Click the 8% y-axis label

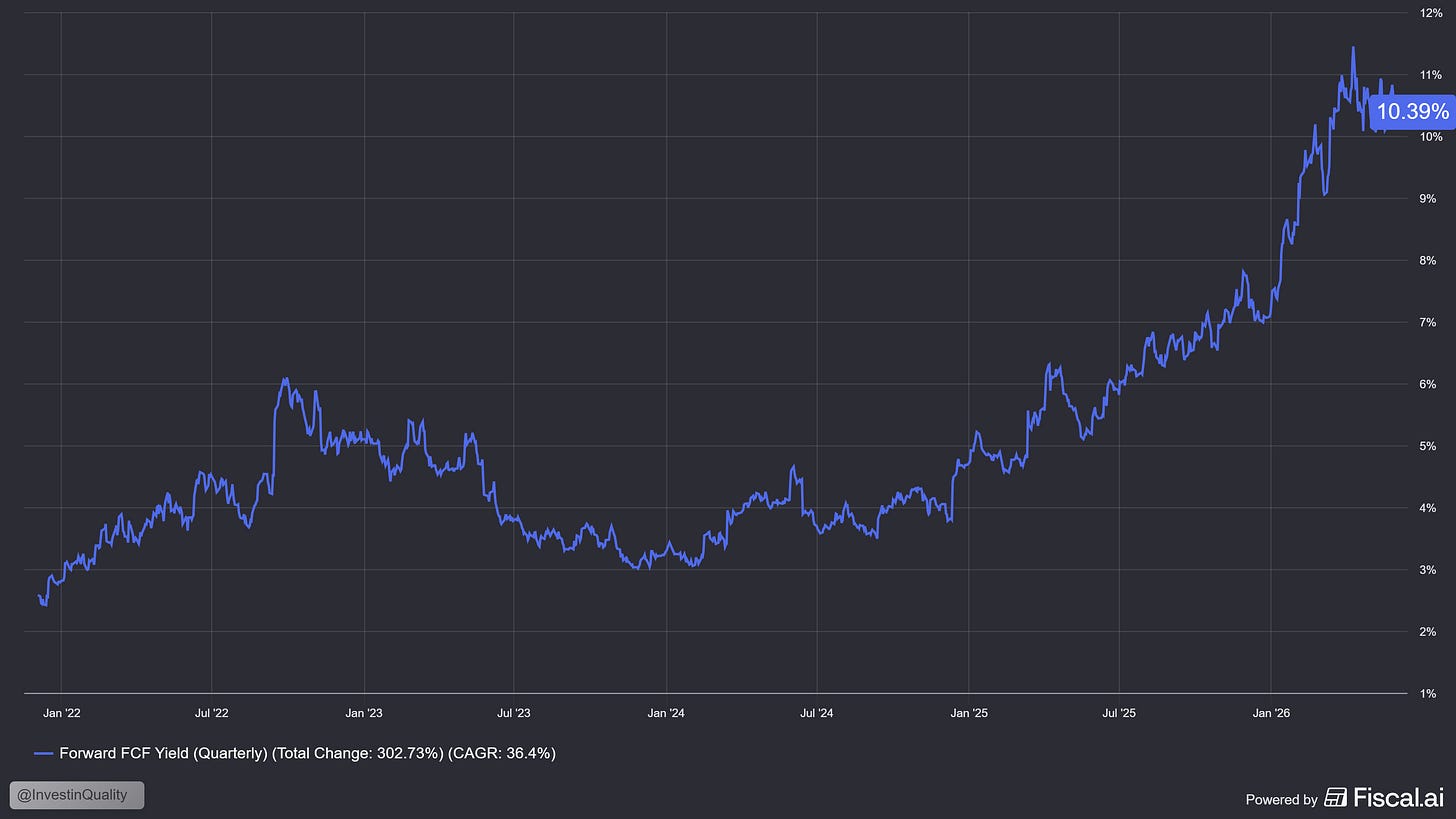pyautogui.click(x=1430, y=261)
